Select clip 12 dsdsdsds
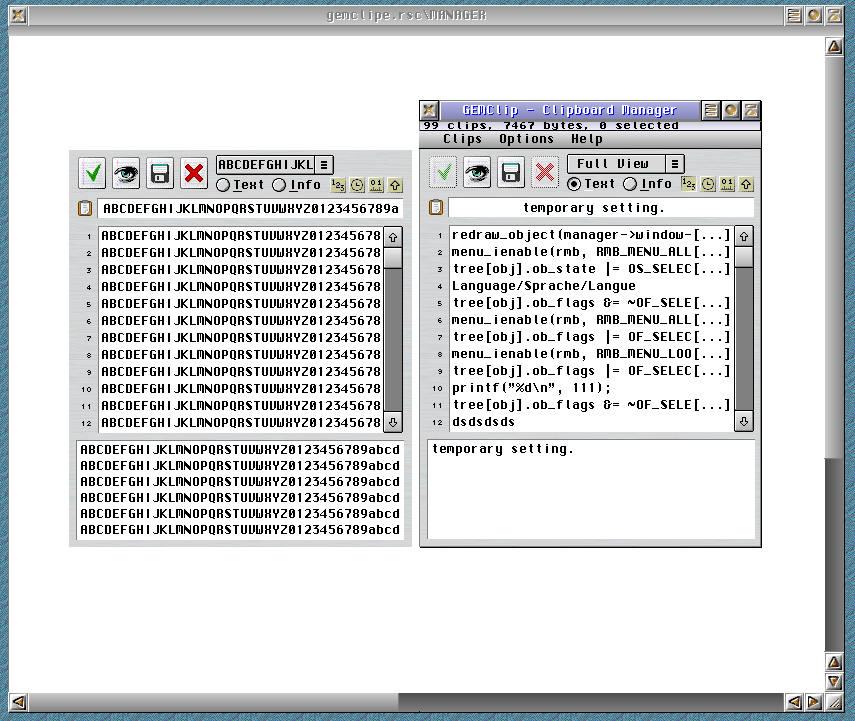This screenshot has height=721, width=855. tap(591, 422)
